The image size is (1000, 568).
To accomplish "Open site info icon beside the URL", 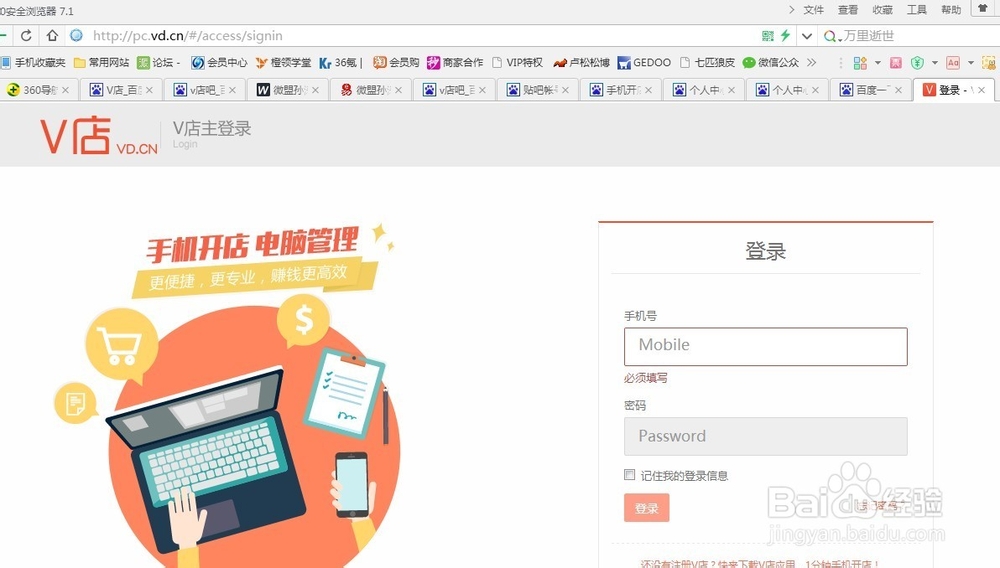I will (77, 36).
